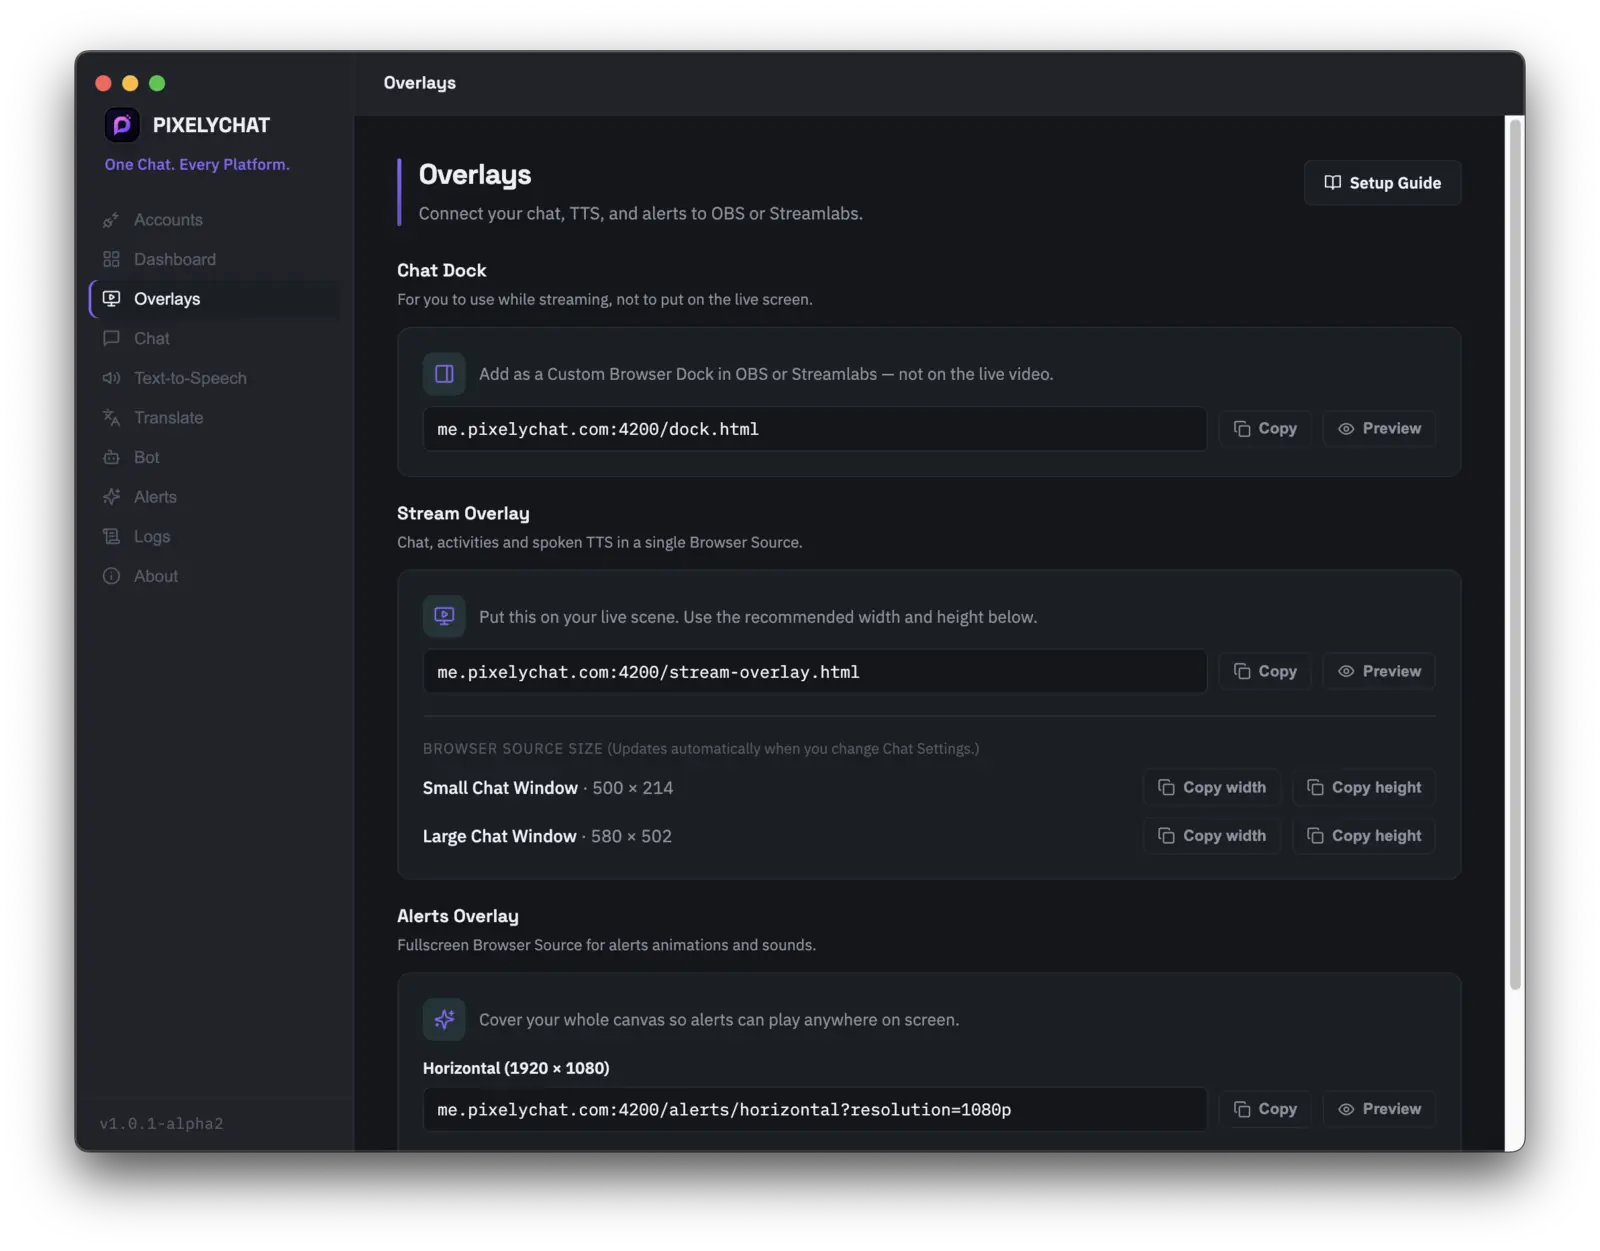Click the copy icon beside the dock.html URL
Screen dimensions: 1600x1251
[x=1242, y=429]
